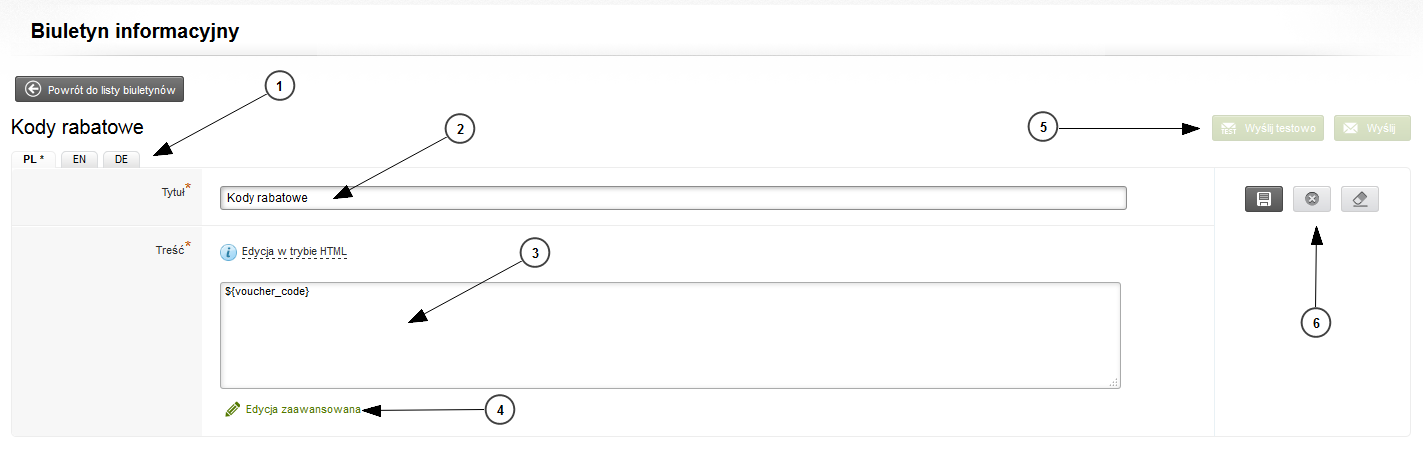This screenshot has width=1423, height=451.
Task: Save the newsletter with the floppy disk icon
Action: click(x=1264, y=199)
